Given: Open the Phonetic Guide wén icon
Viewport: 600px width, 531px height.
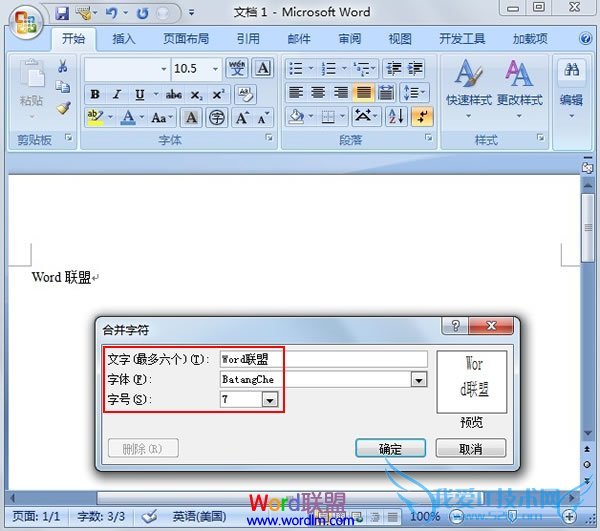Looking at the screenshot, I should [237, 68].
